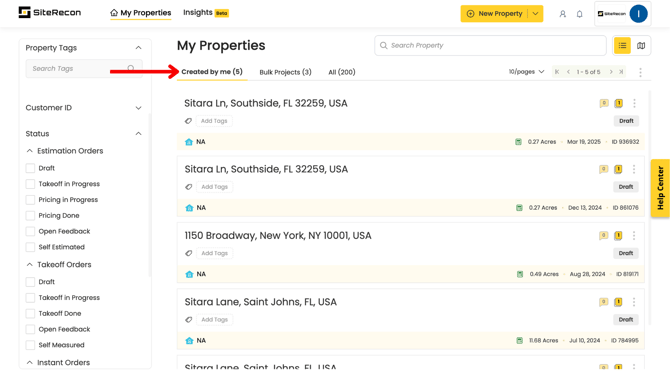Check Open Feedback under Estimation Orders

[30, 231]
